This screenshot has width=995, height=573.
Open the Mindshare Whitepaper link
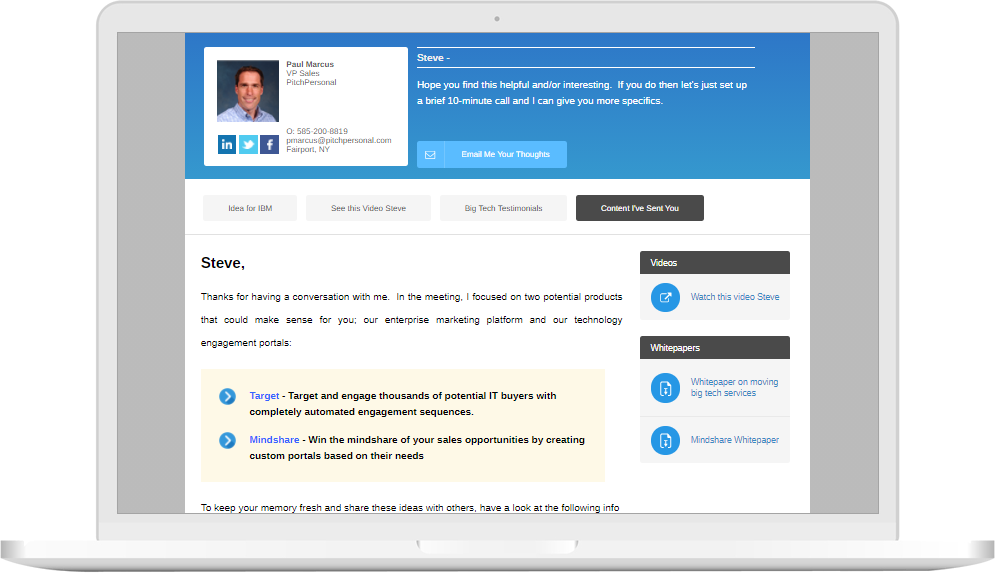pyautogui.click(x=735, y=440)
